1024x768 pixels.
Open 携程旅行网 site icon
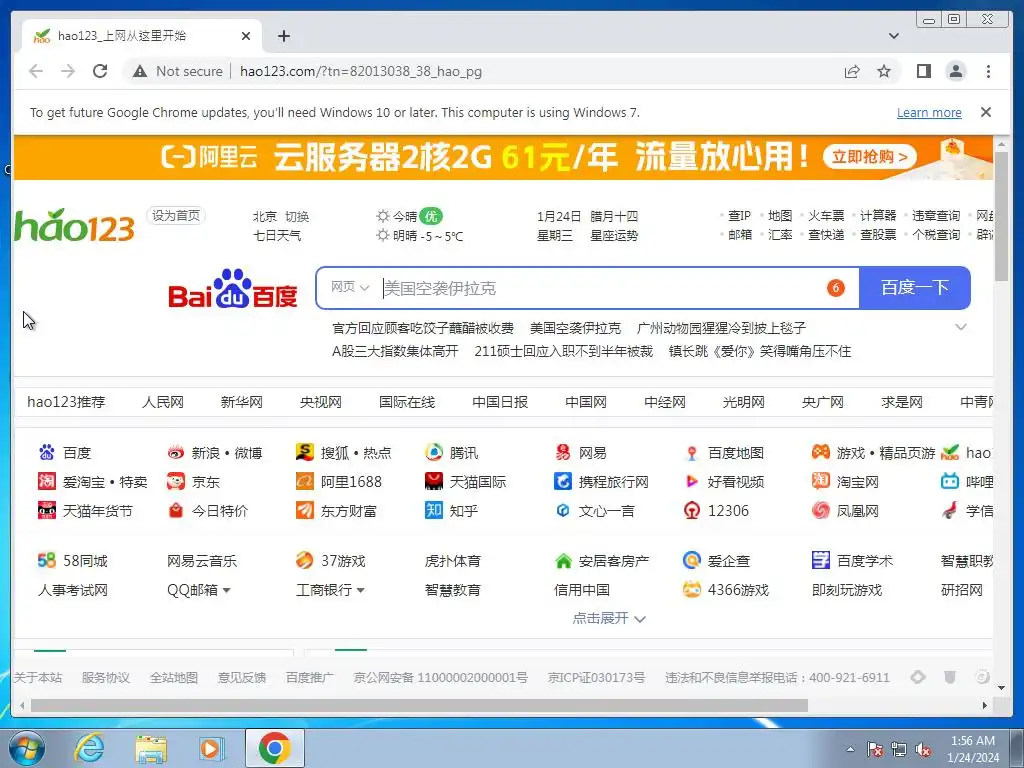coord(563,481)
